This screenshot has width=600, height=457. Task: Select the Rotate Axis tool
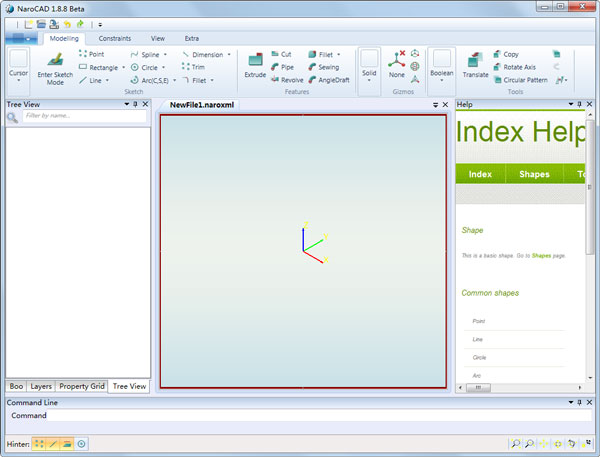click(x=515, y=67)
